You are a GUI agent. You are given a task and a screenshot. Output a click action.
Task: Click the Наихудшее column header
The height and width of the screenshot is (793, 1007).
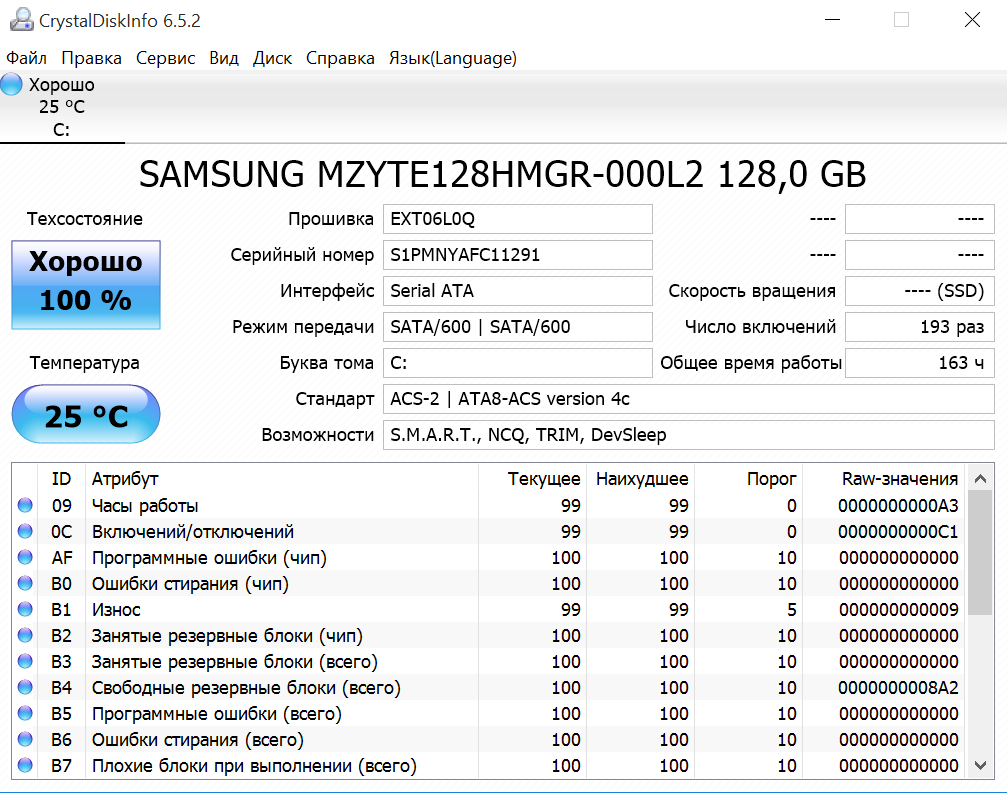[x=642, y=479]
